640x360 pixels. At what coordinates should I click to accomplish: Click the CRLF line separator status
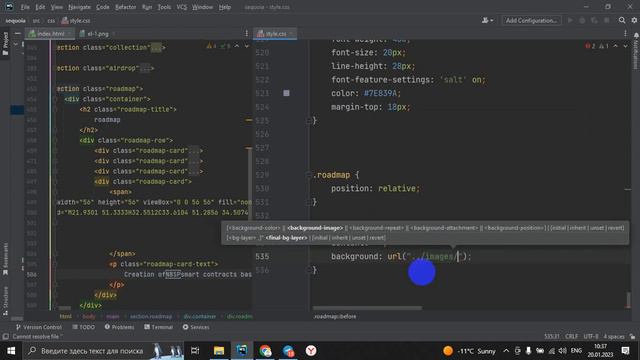coord(571,337)
